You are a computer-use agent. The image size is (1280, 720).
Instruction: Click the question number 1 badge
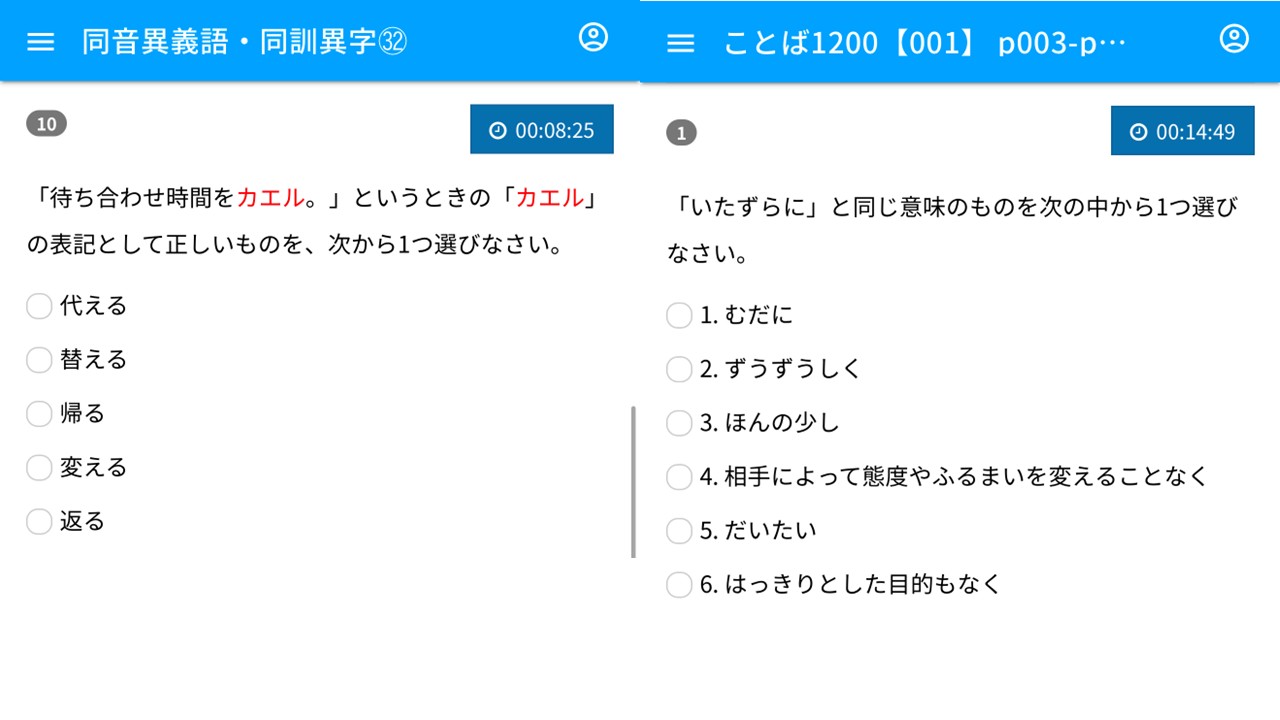[x=681, y=133]
